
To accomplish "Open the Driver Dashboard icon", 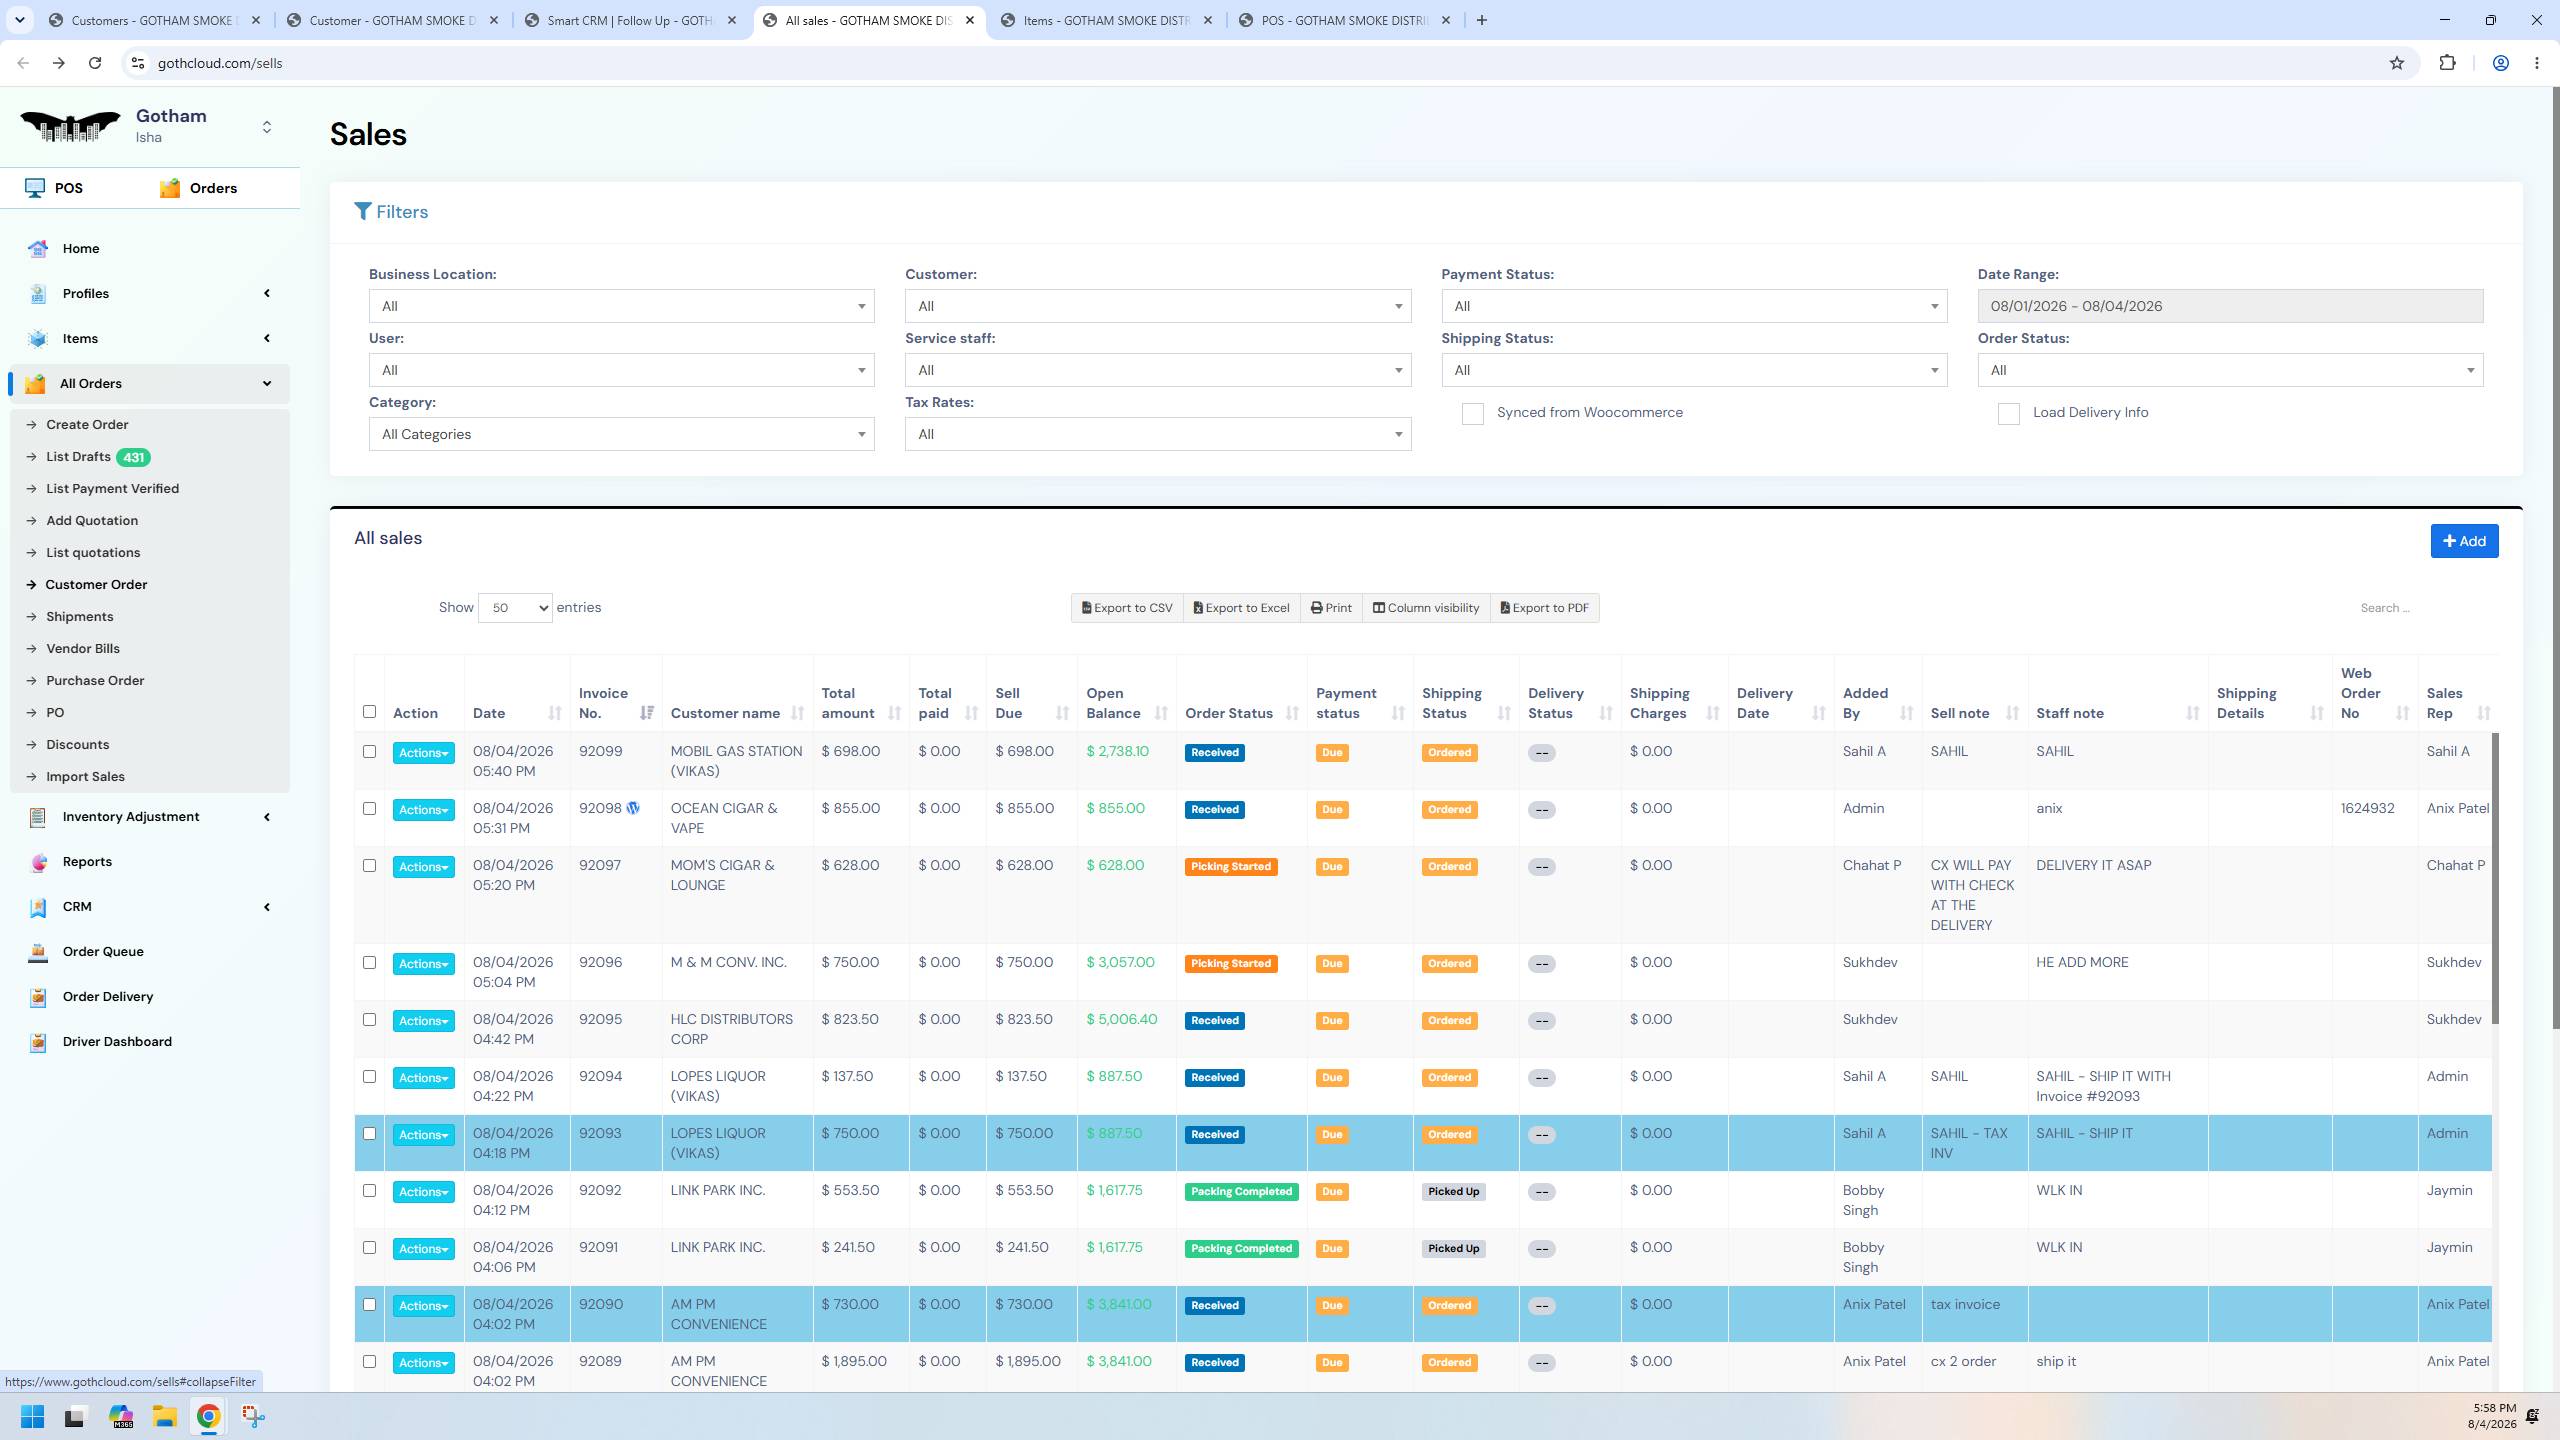I will point(38,1042).
